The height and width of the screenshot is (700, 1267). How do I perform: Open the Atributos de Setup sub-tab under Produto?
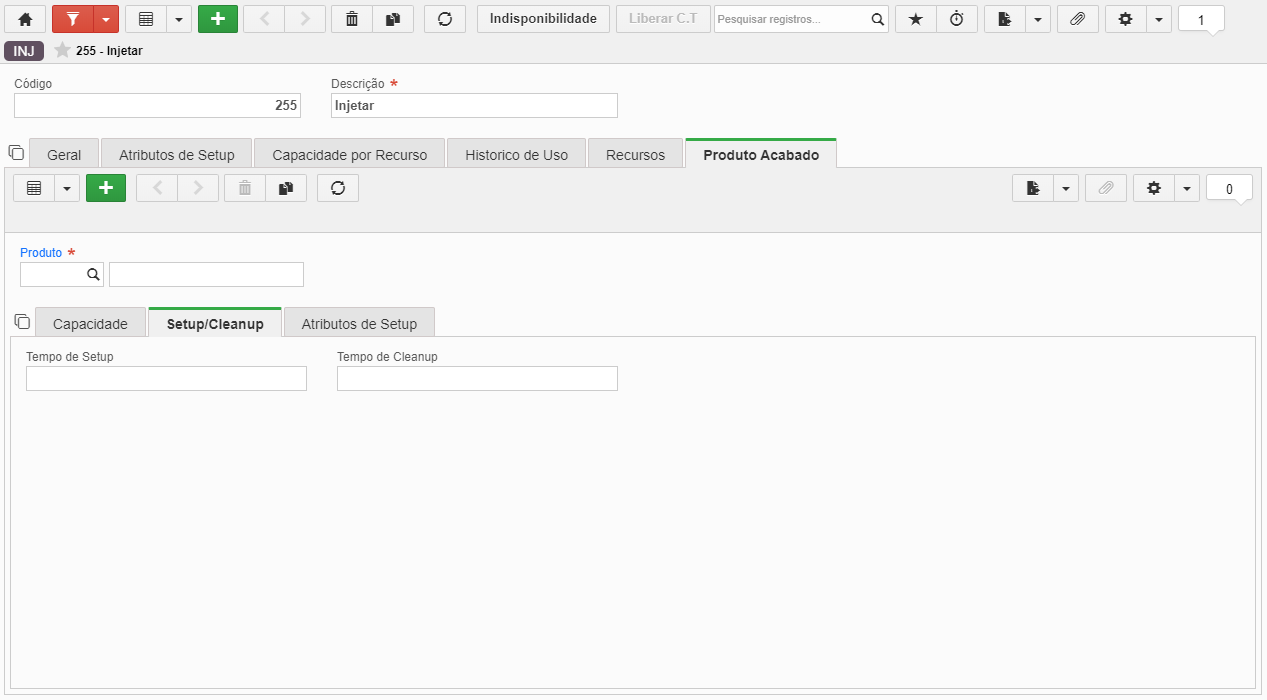[x=359, y=324]
